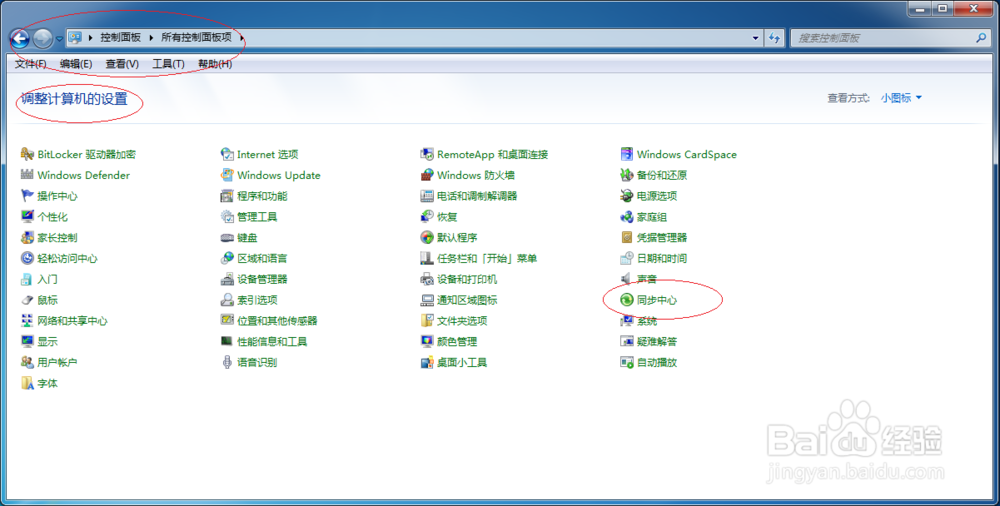Open the 电话和调制解调器 link
1000x506 pixels.
477,196
